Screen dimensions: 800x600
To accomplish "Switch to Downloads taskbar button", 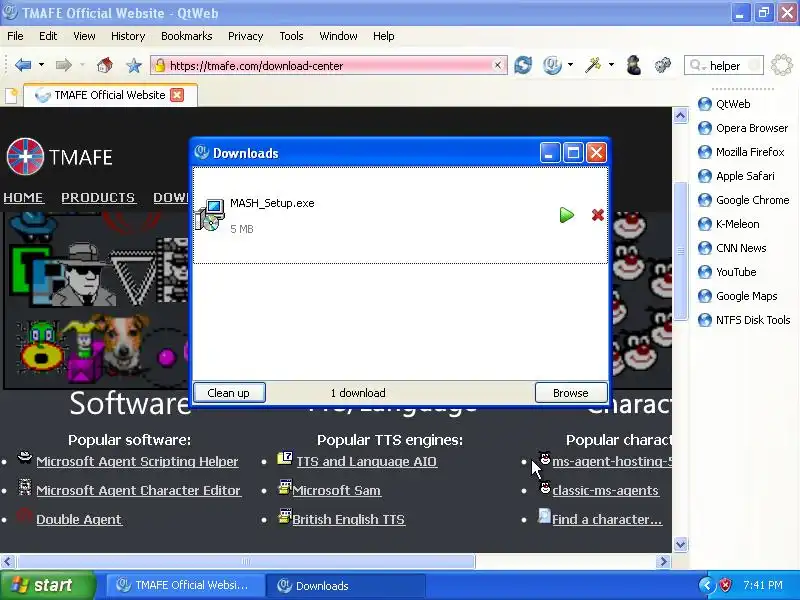I will click(346, 586).
